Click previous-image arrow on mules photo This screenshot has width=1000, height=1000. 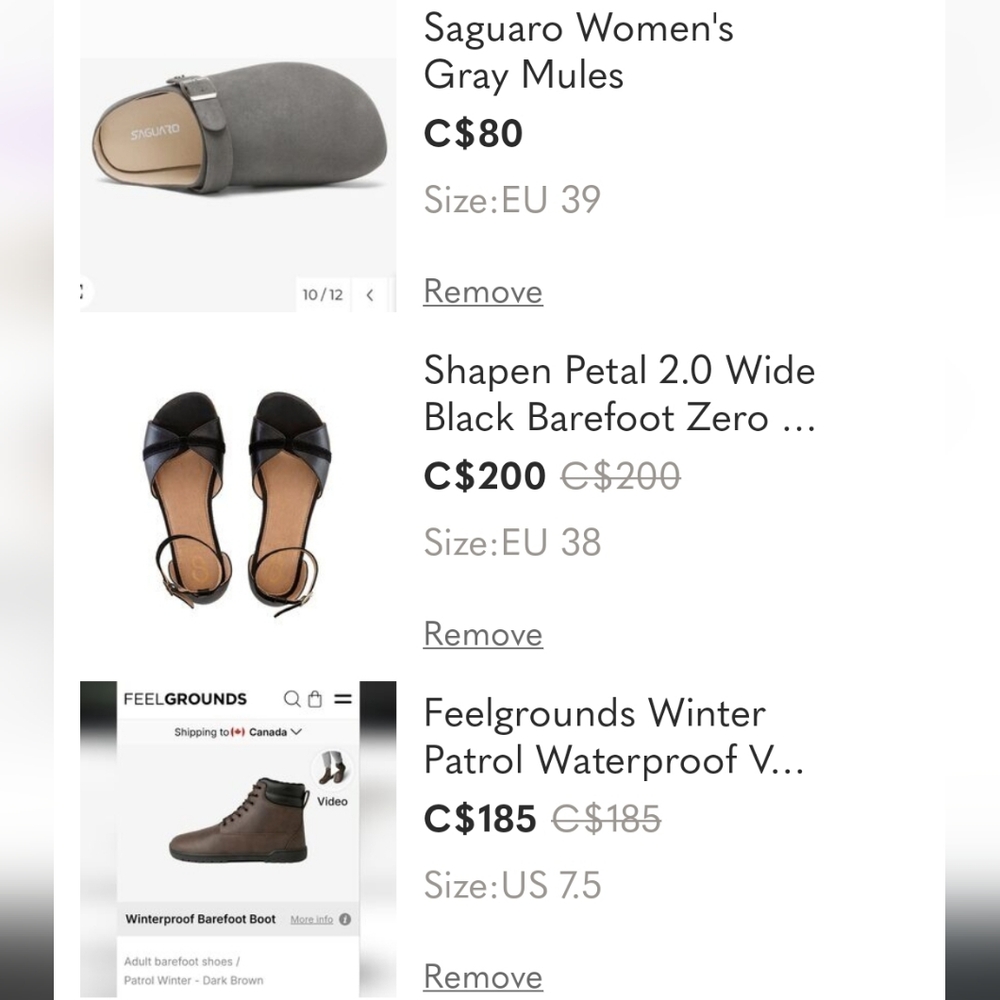tap(370, 295)
